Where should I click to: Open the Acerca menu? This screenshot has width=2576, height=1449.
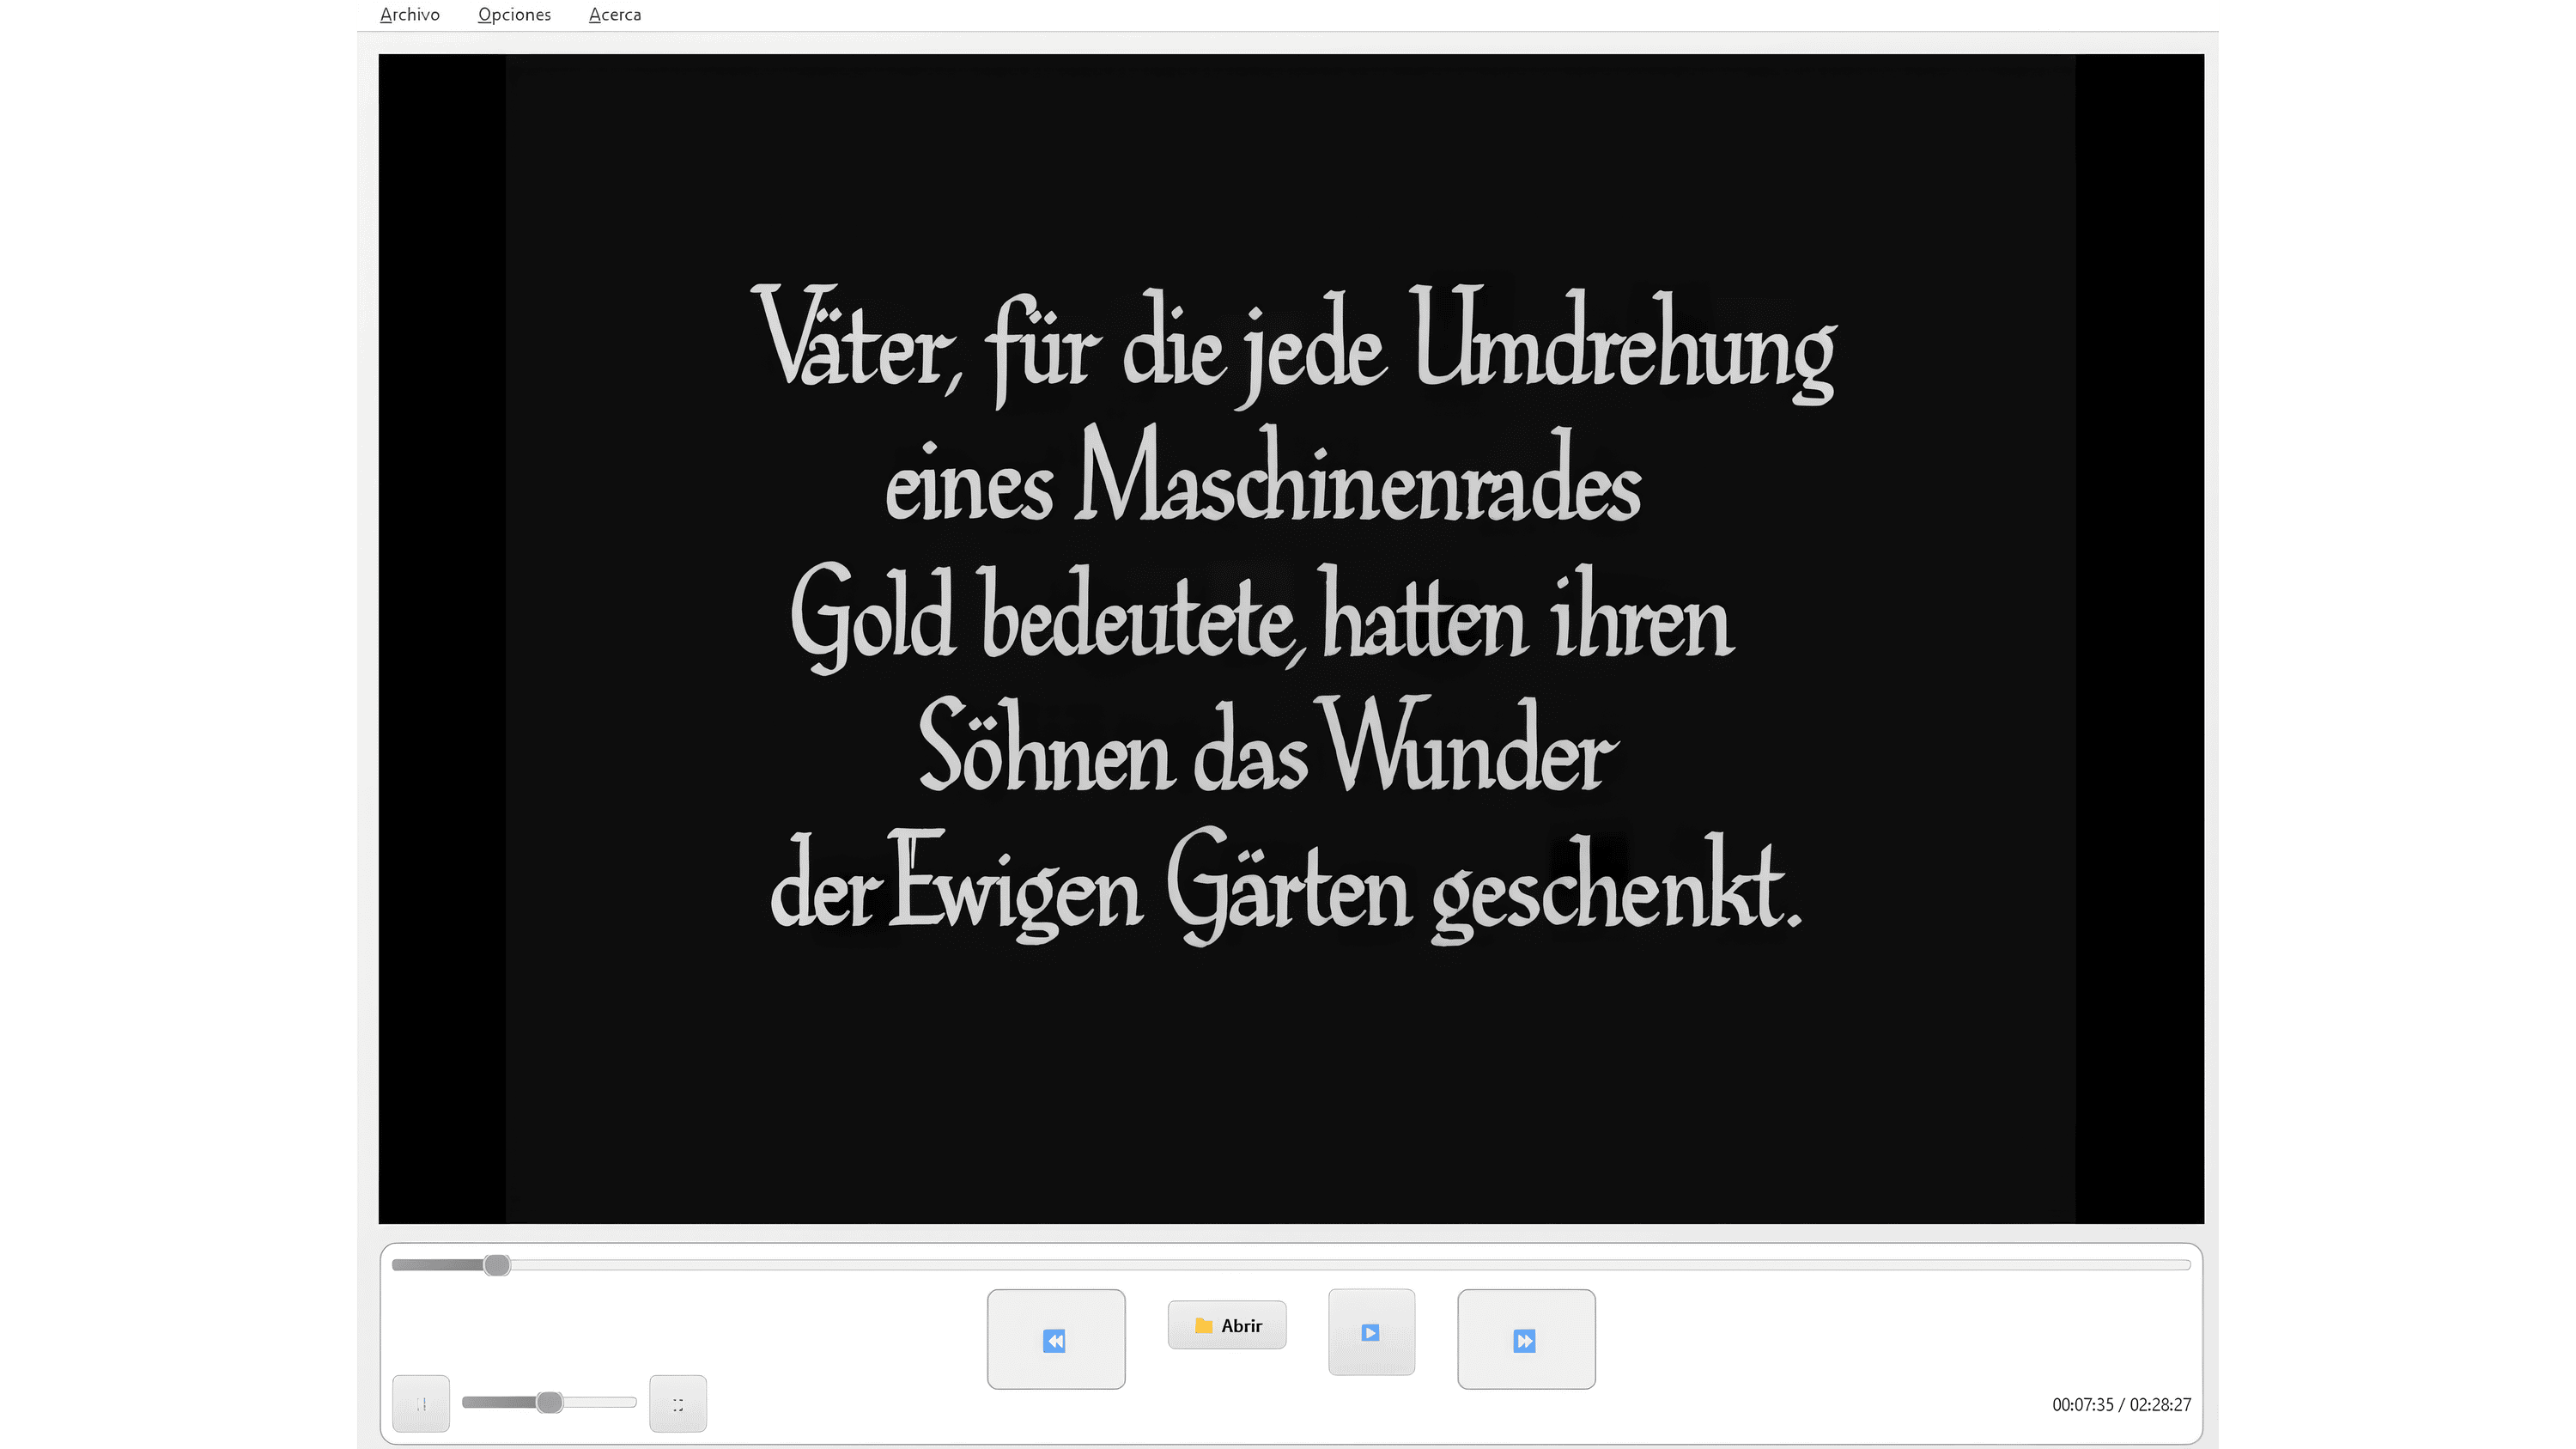pos(615,15)
